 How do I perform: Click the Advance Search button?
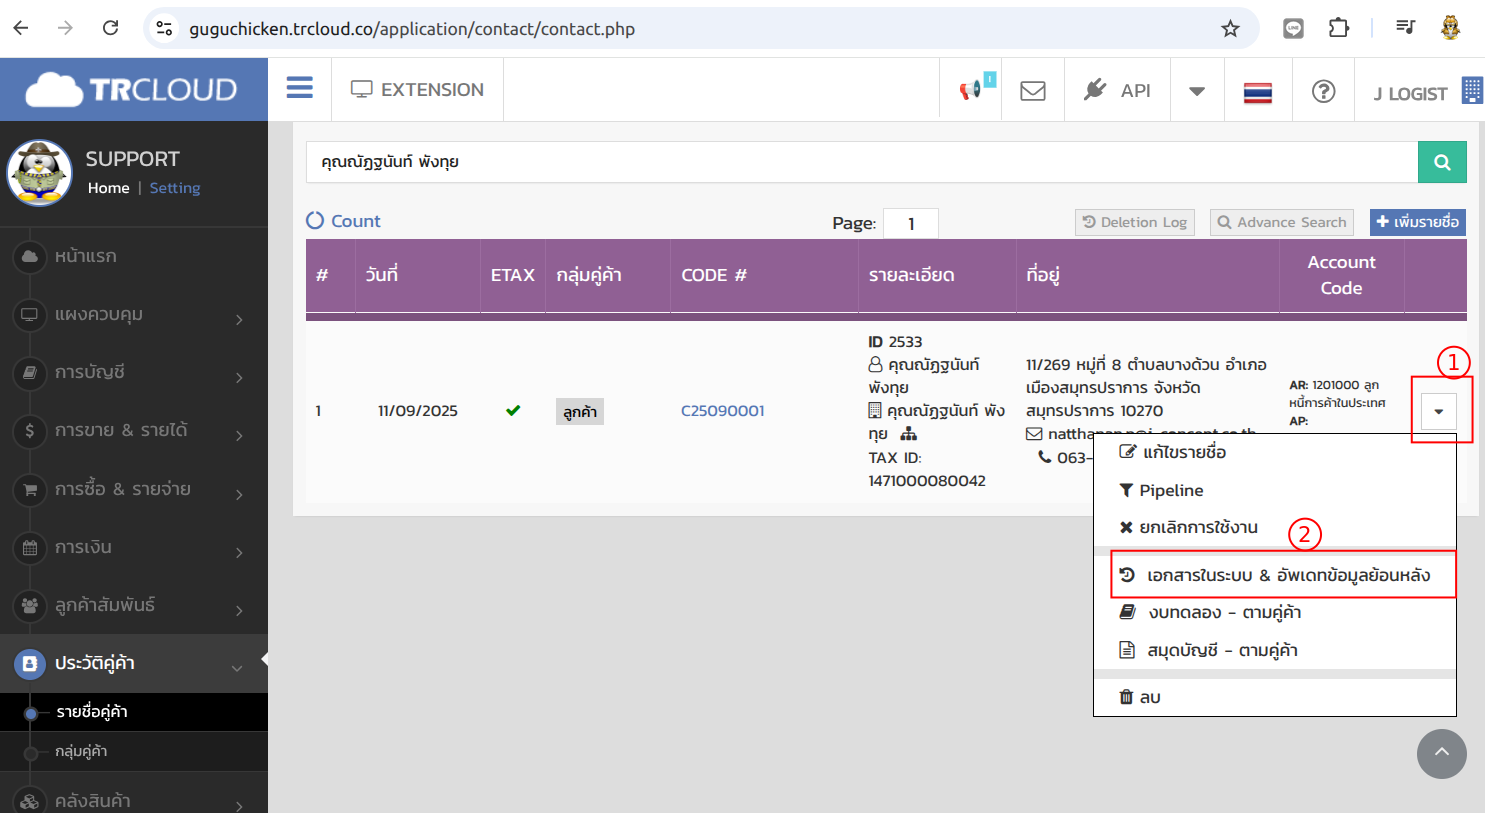click(x=1281, y=222)
